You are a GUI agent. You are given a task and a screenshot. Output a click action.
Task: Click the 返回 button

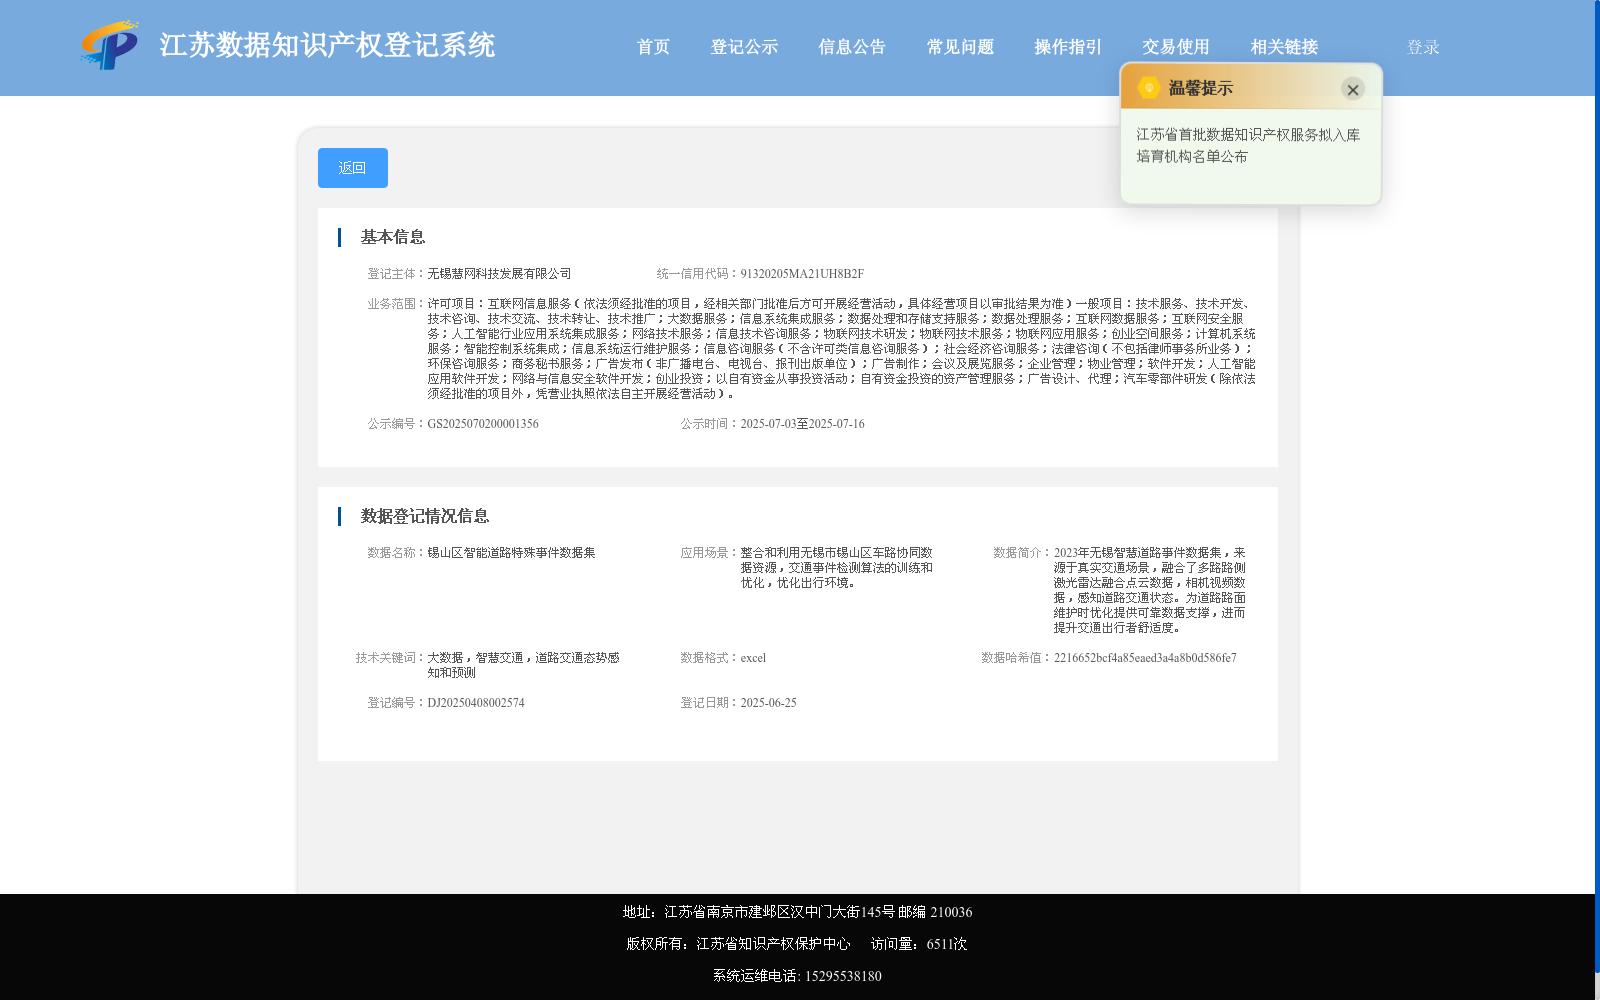[x=353, y=168]
